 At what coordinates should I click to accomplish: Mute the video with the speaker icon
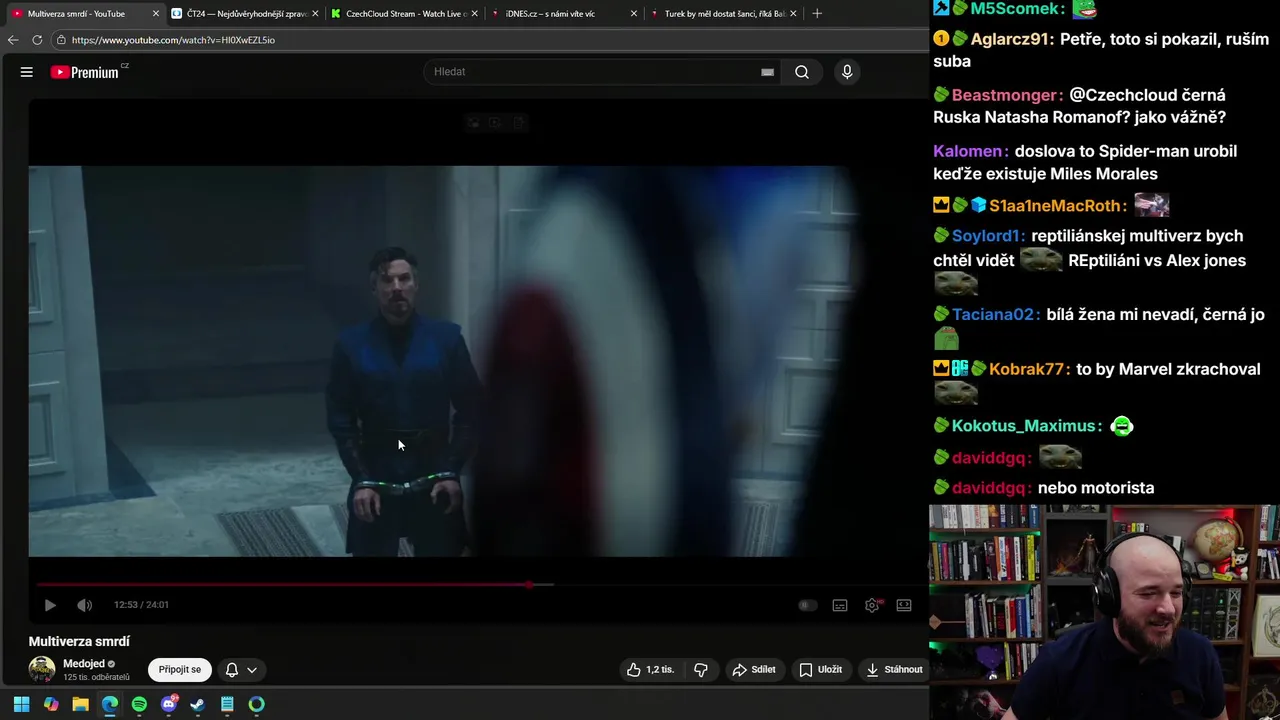click(x=85, y=605)
